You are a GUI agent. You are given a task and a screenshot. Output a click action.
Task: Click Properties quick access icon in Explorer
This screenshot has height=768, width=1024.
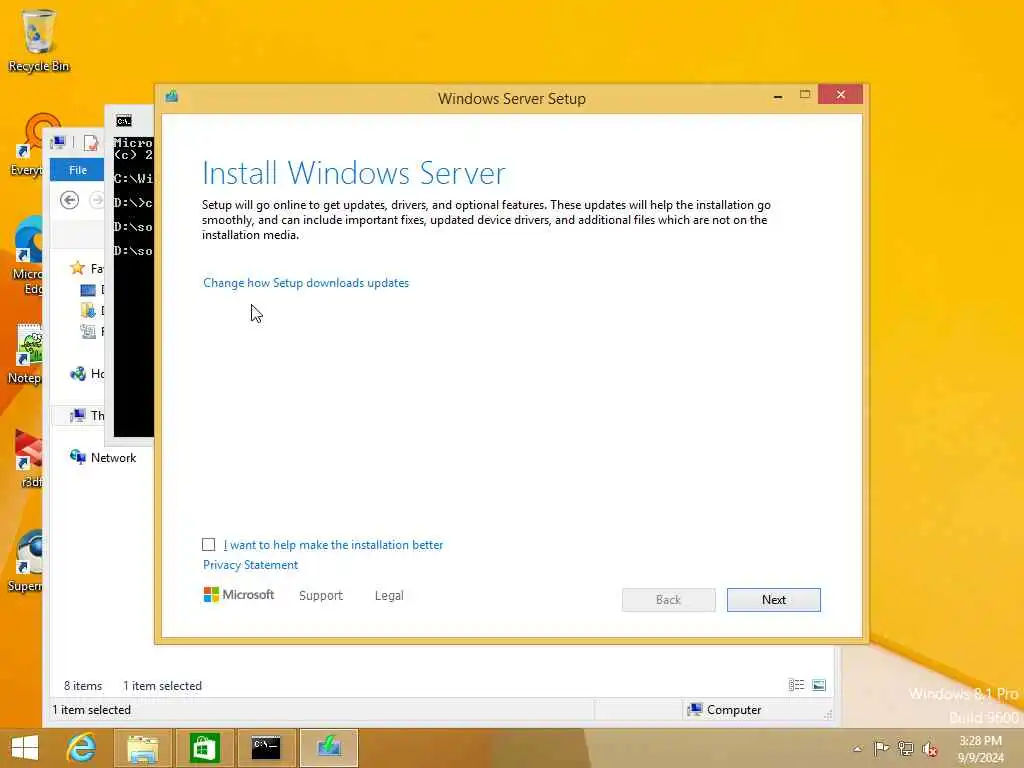(91, 142)
